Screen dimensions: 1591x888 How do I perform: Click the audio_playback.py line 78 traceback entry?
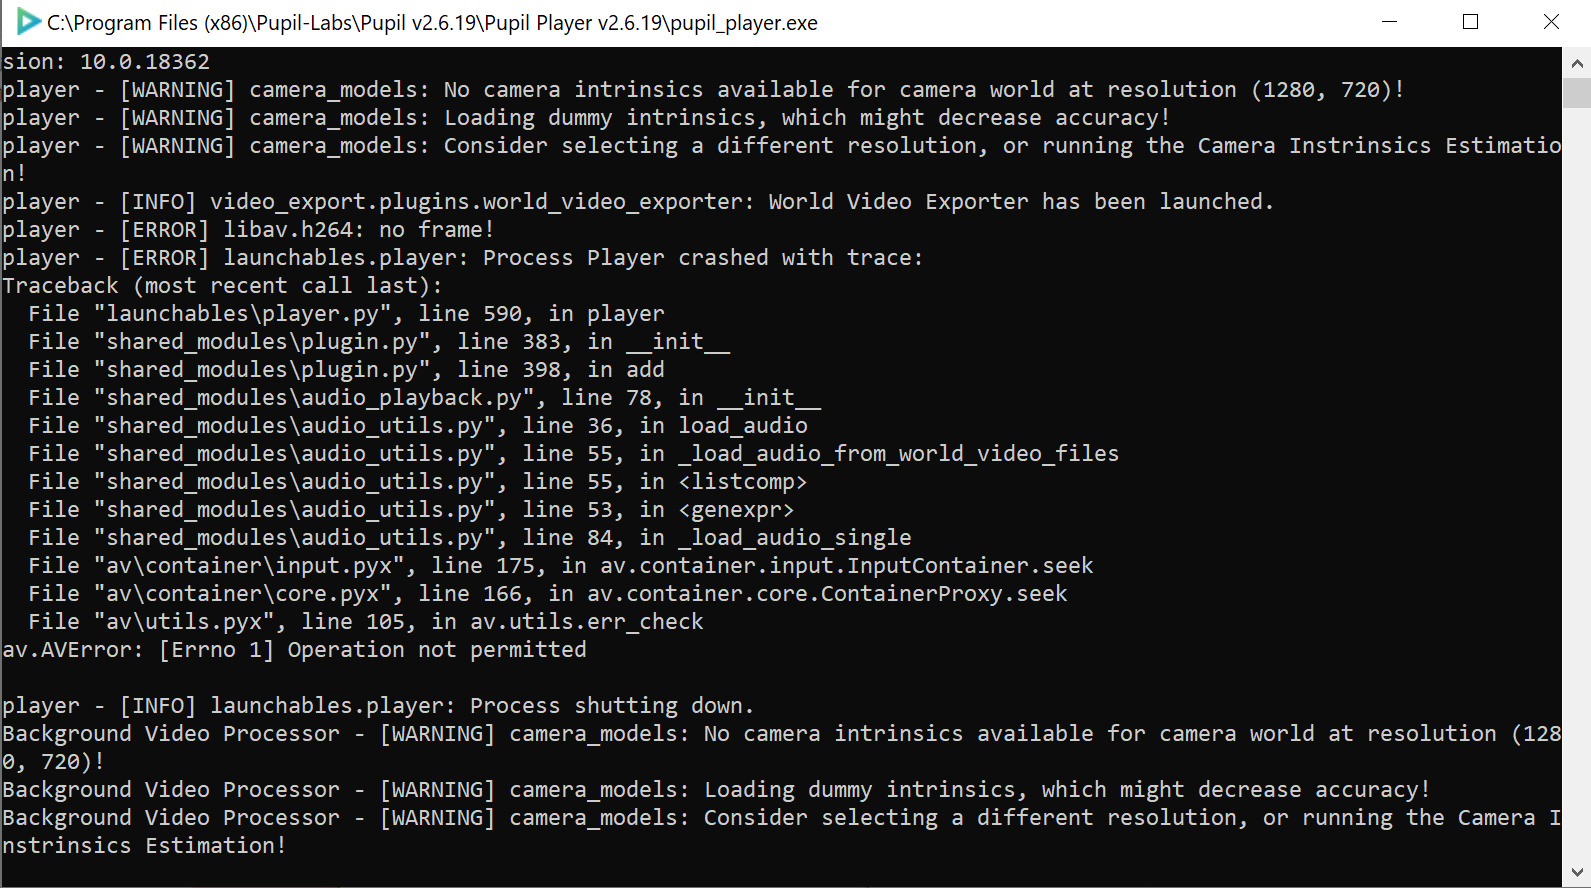point(424,398)
